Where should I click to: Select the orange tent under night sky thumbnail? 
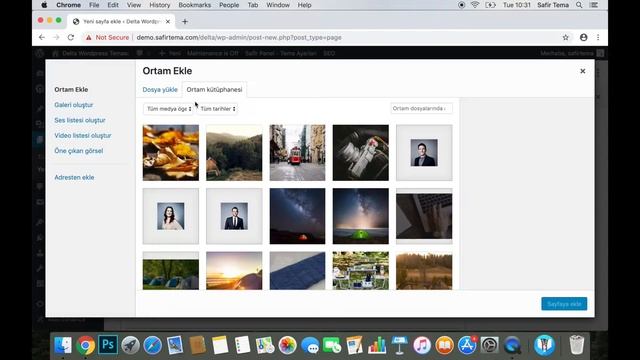(x=298, y=216)
